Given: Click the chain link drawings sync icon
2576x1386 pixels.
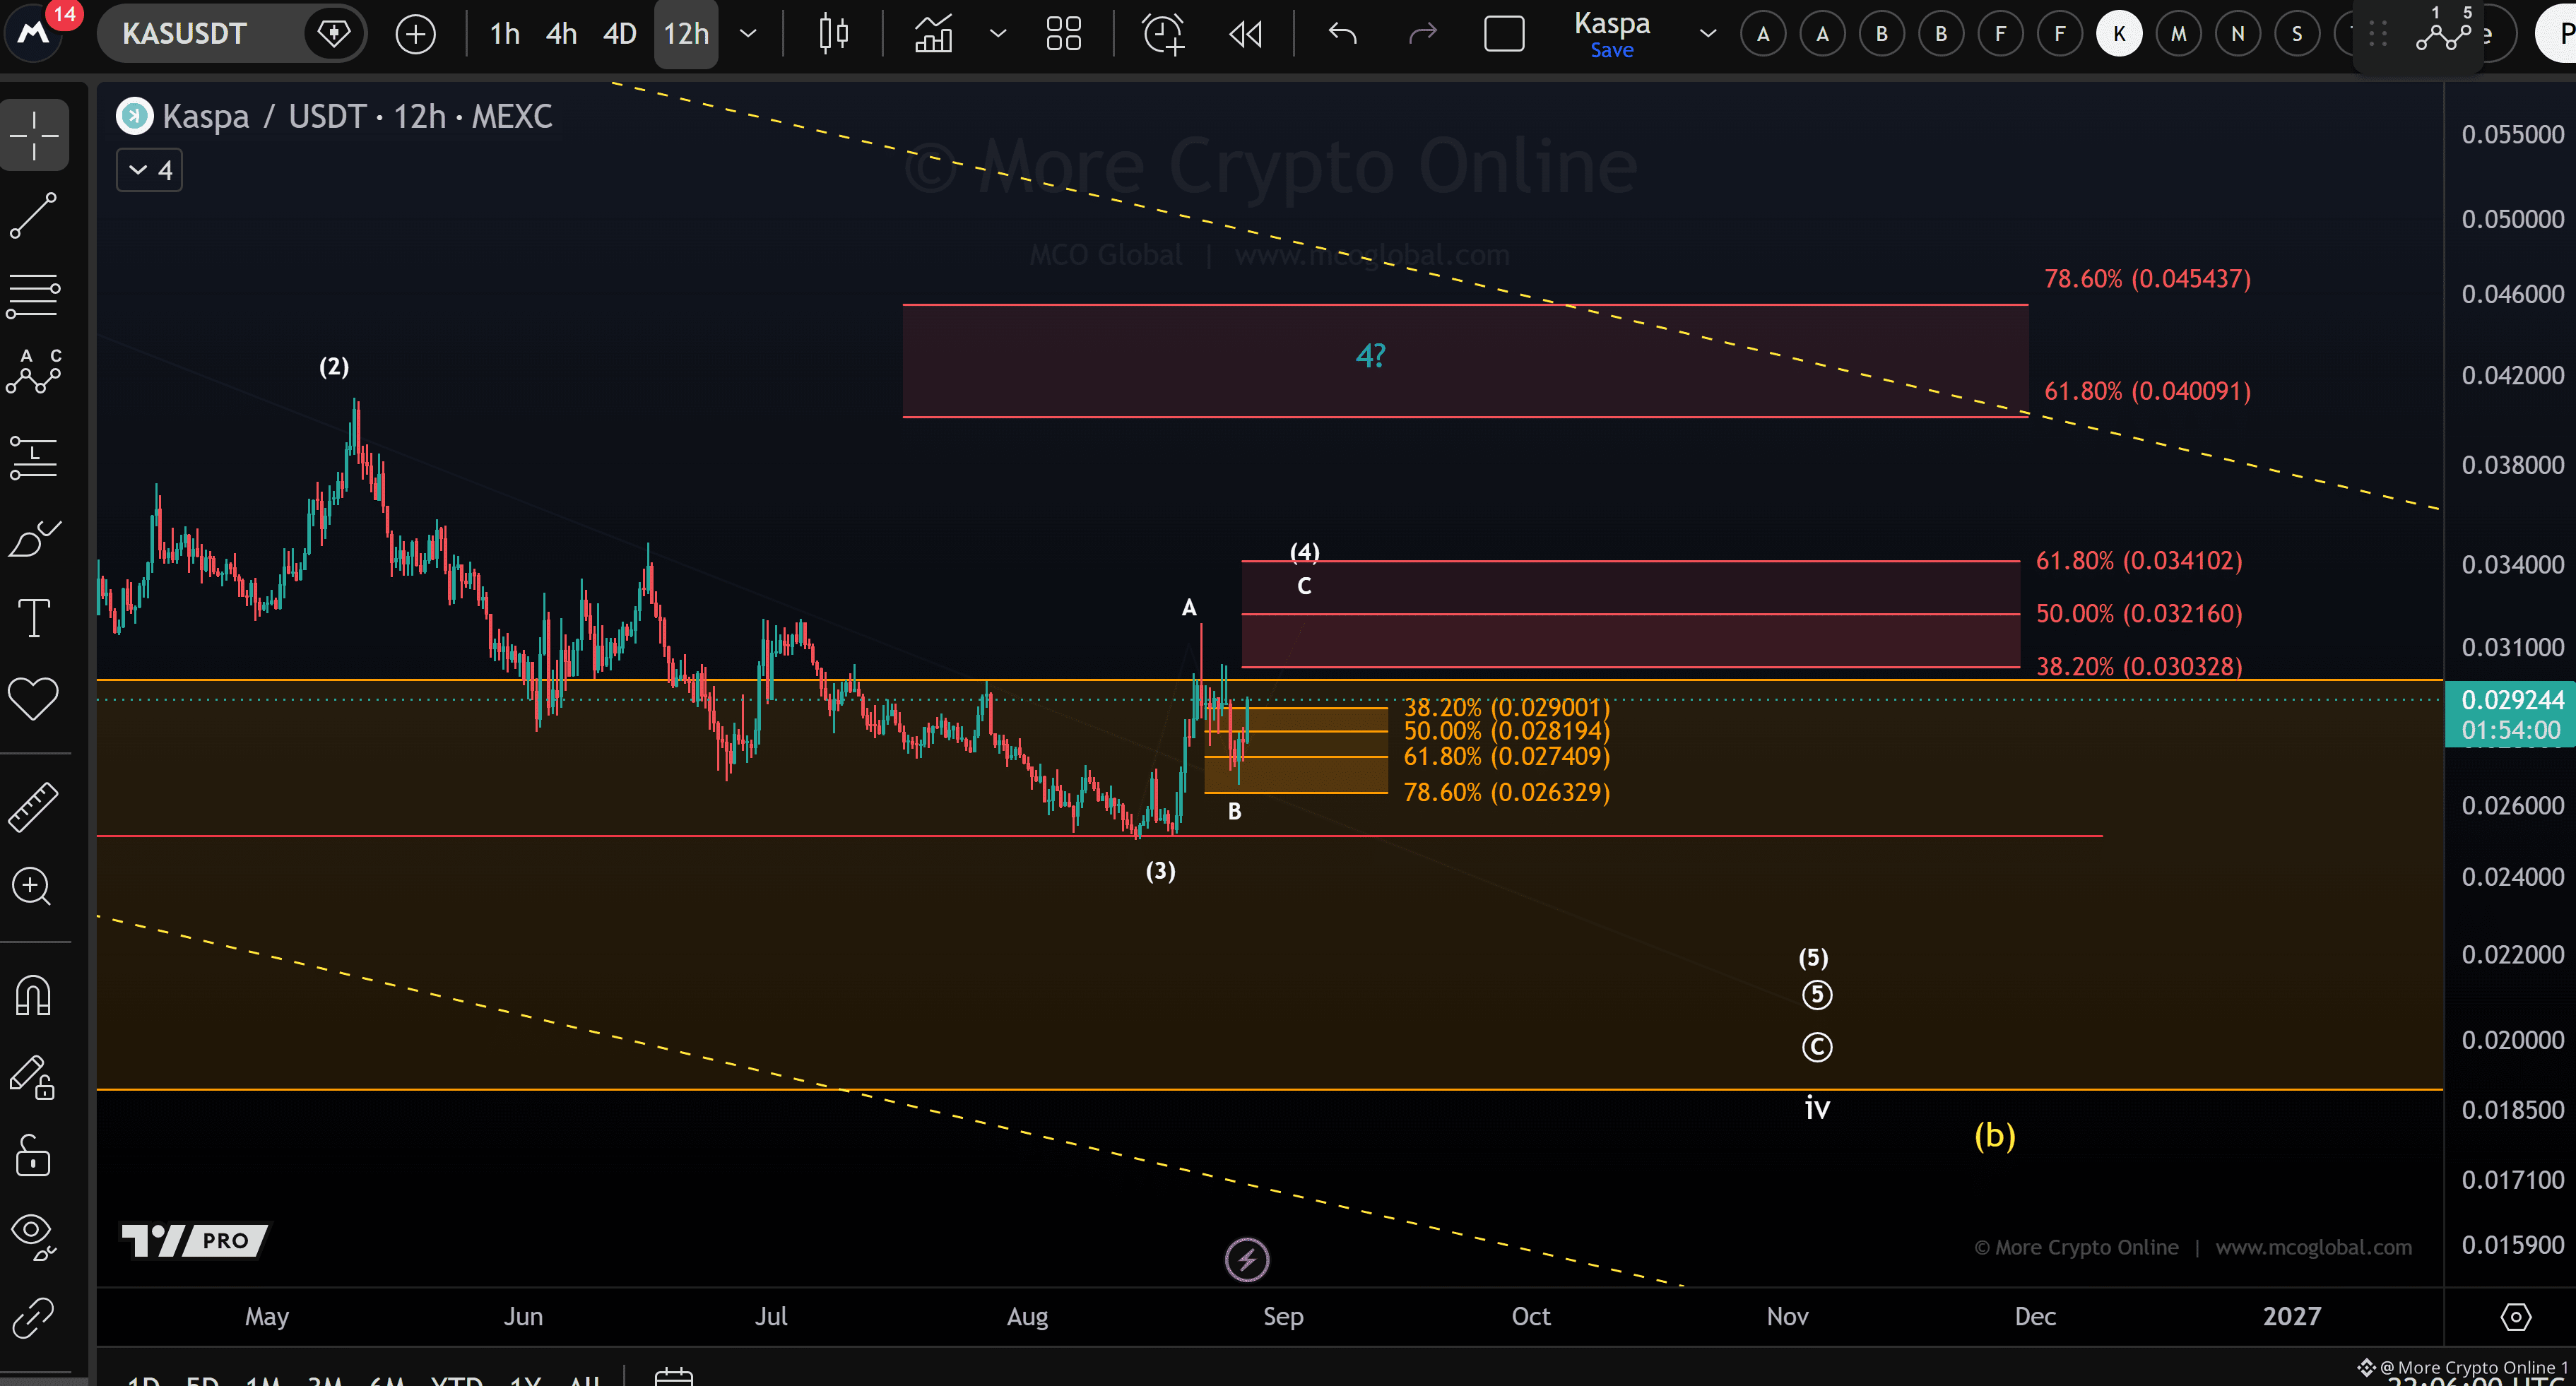Looking at the screenshot, I should pyautogui.click(x=34, y=1318).
